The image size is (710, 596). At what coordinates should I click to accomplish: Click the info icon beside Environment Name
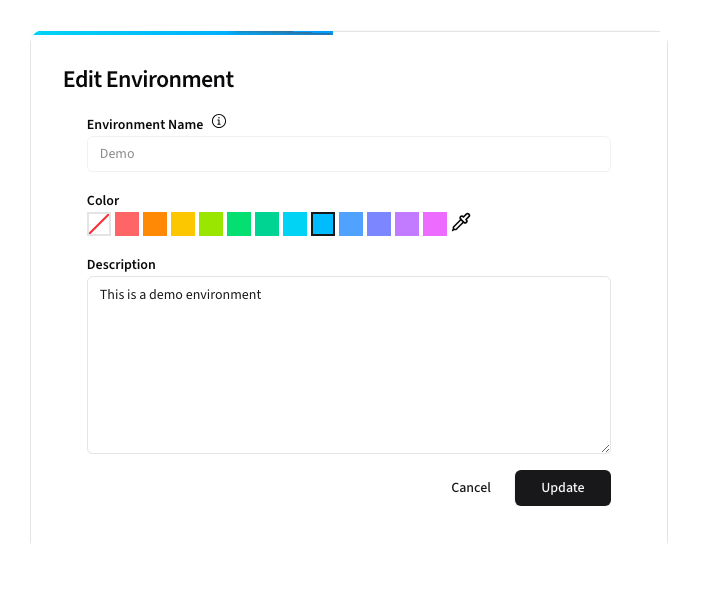coord(219,123)
